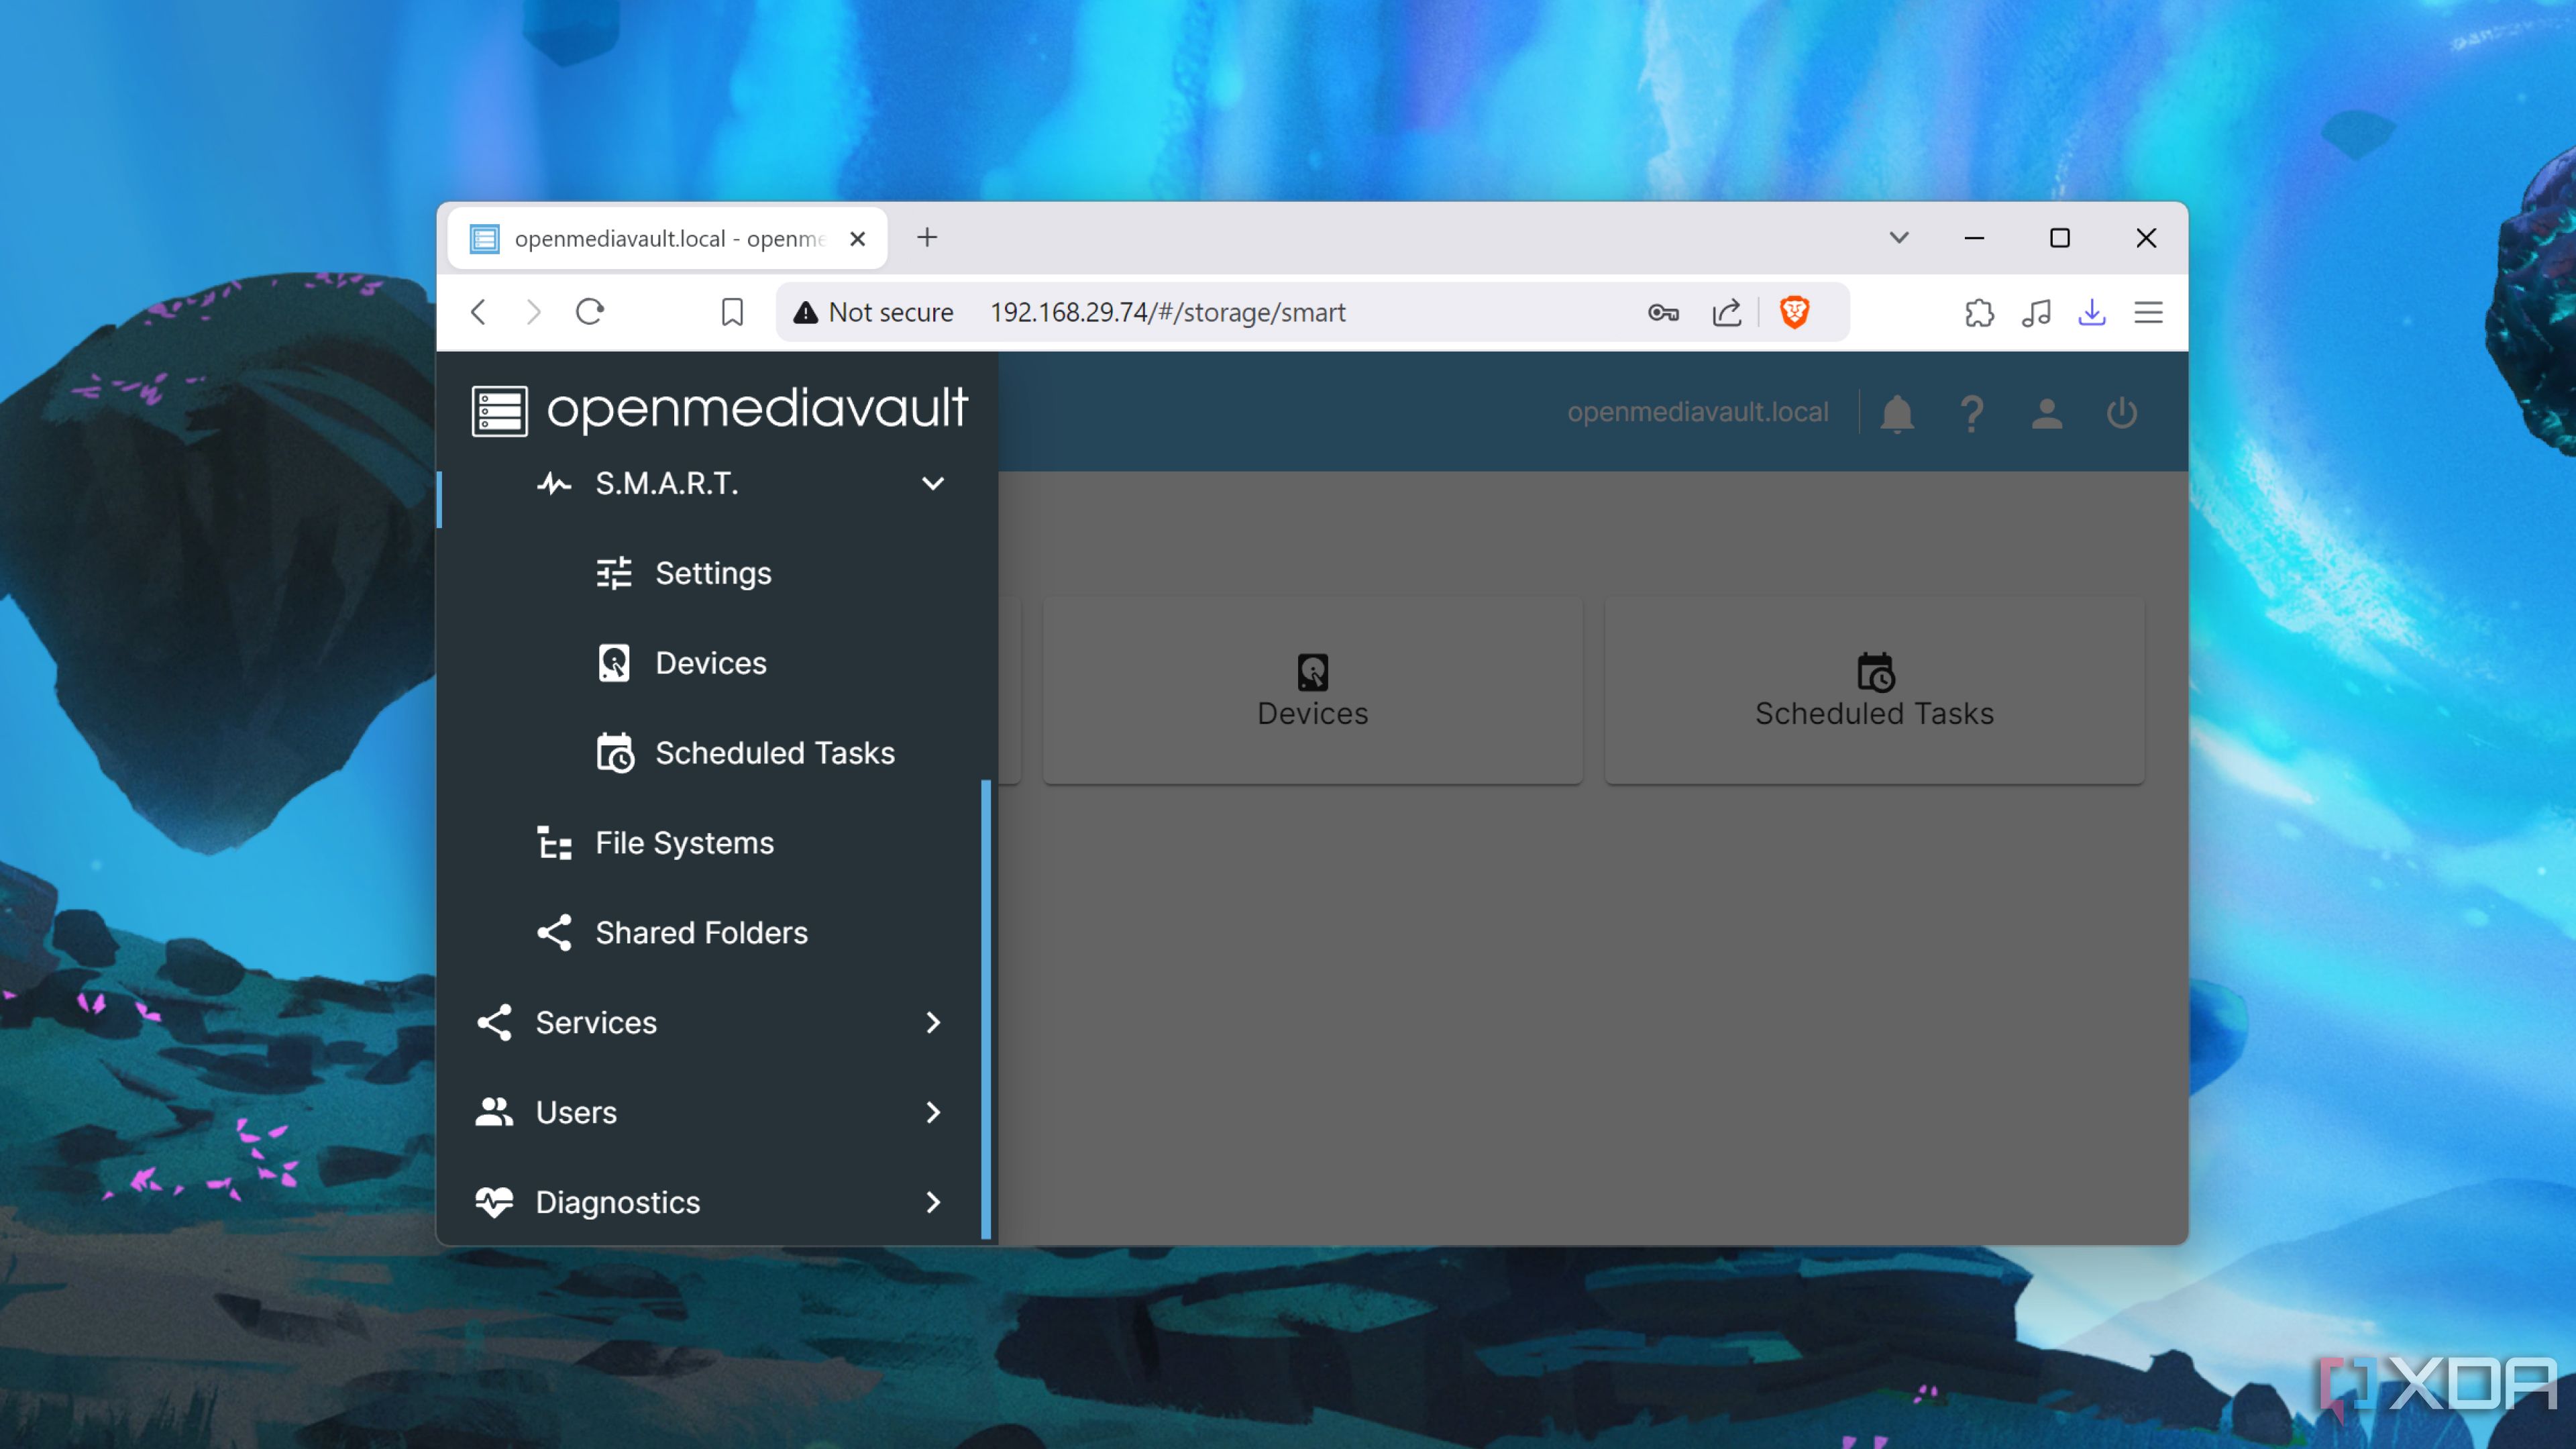Open the Devices card in main panel
This screenshot has height=1449, width=2576.
(1312, 690)
